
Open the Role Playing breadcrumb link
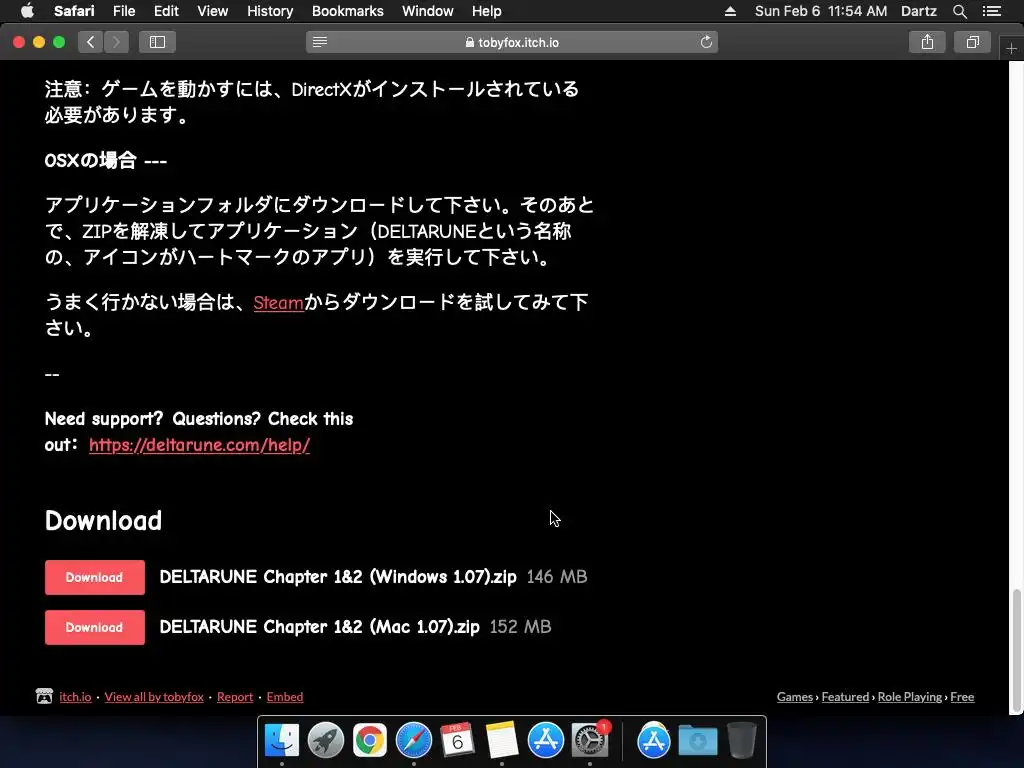pyautogui.click(x=910, y=697)
